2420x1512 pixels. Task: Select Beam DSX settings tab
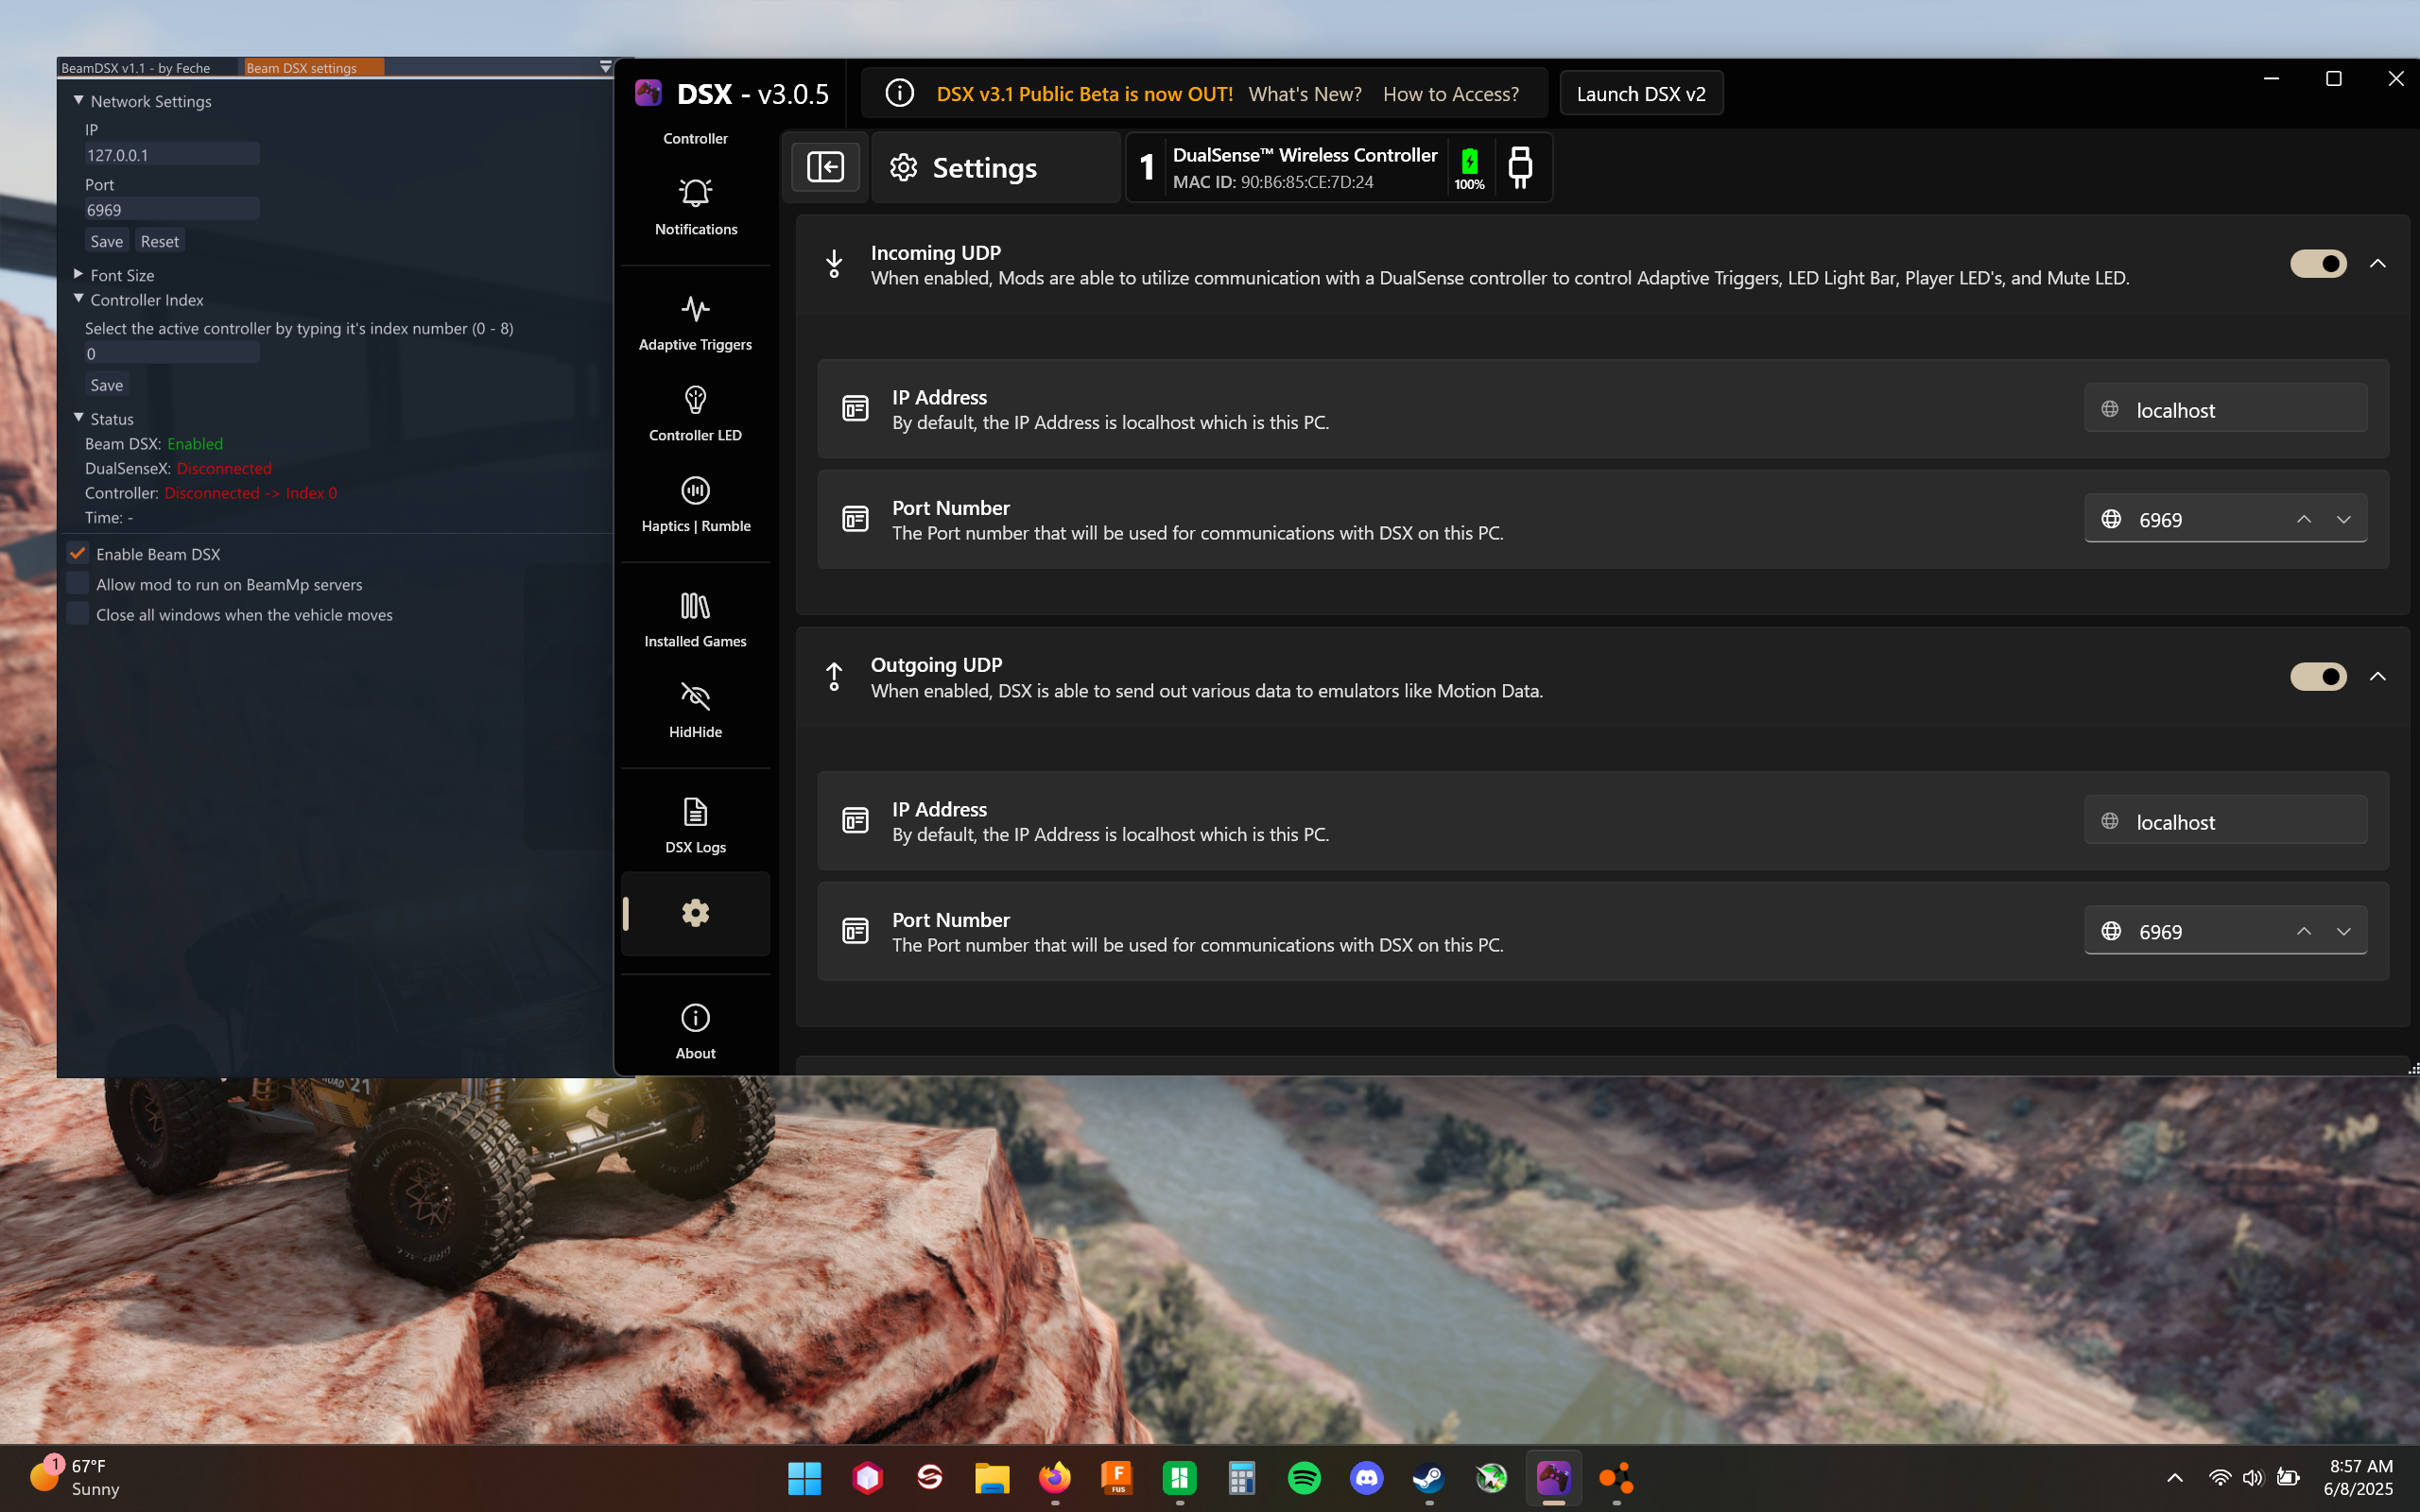pyautogui.click(x=313, y=68)
